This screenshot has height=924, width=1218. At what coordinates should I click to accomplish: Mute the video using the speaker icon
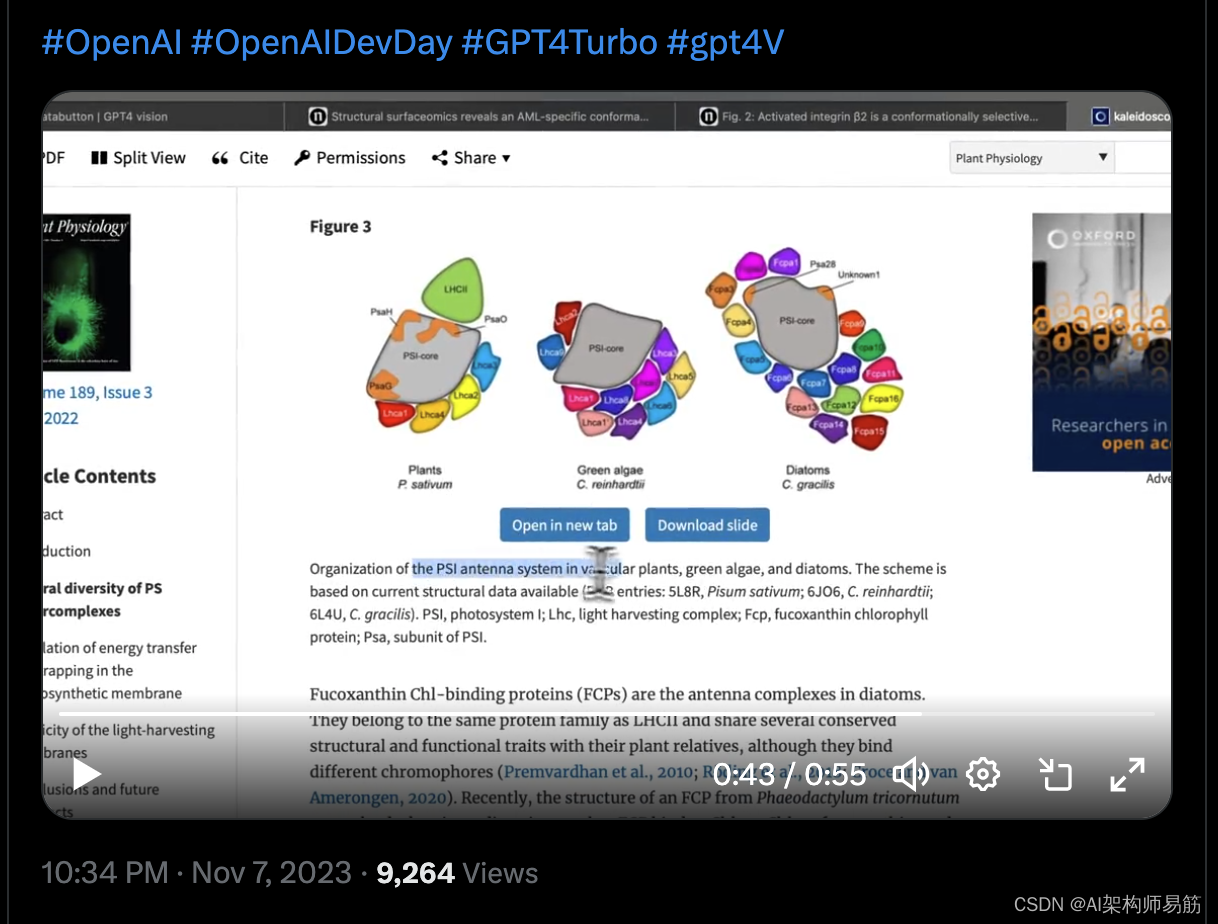[911, 774]
